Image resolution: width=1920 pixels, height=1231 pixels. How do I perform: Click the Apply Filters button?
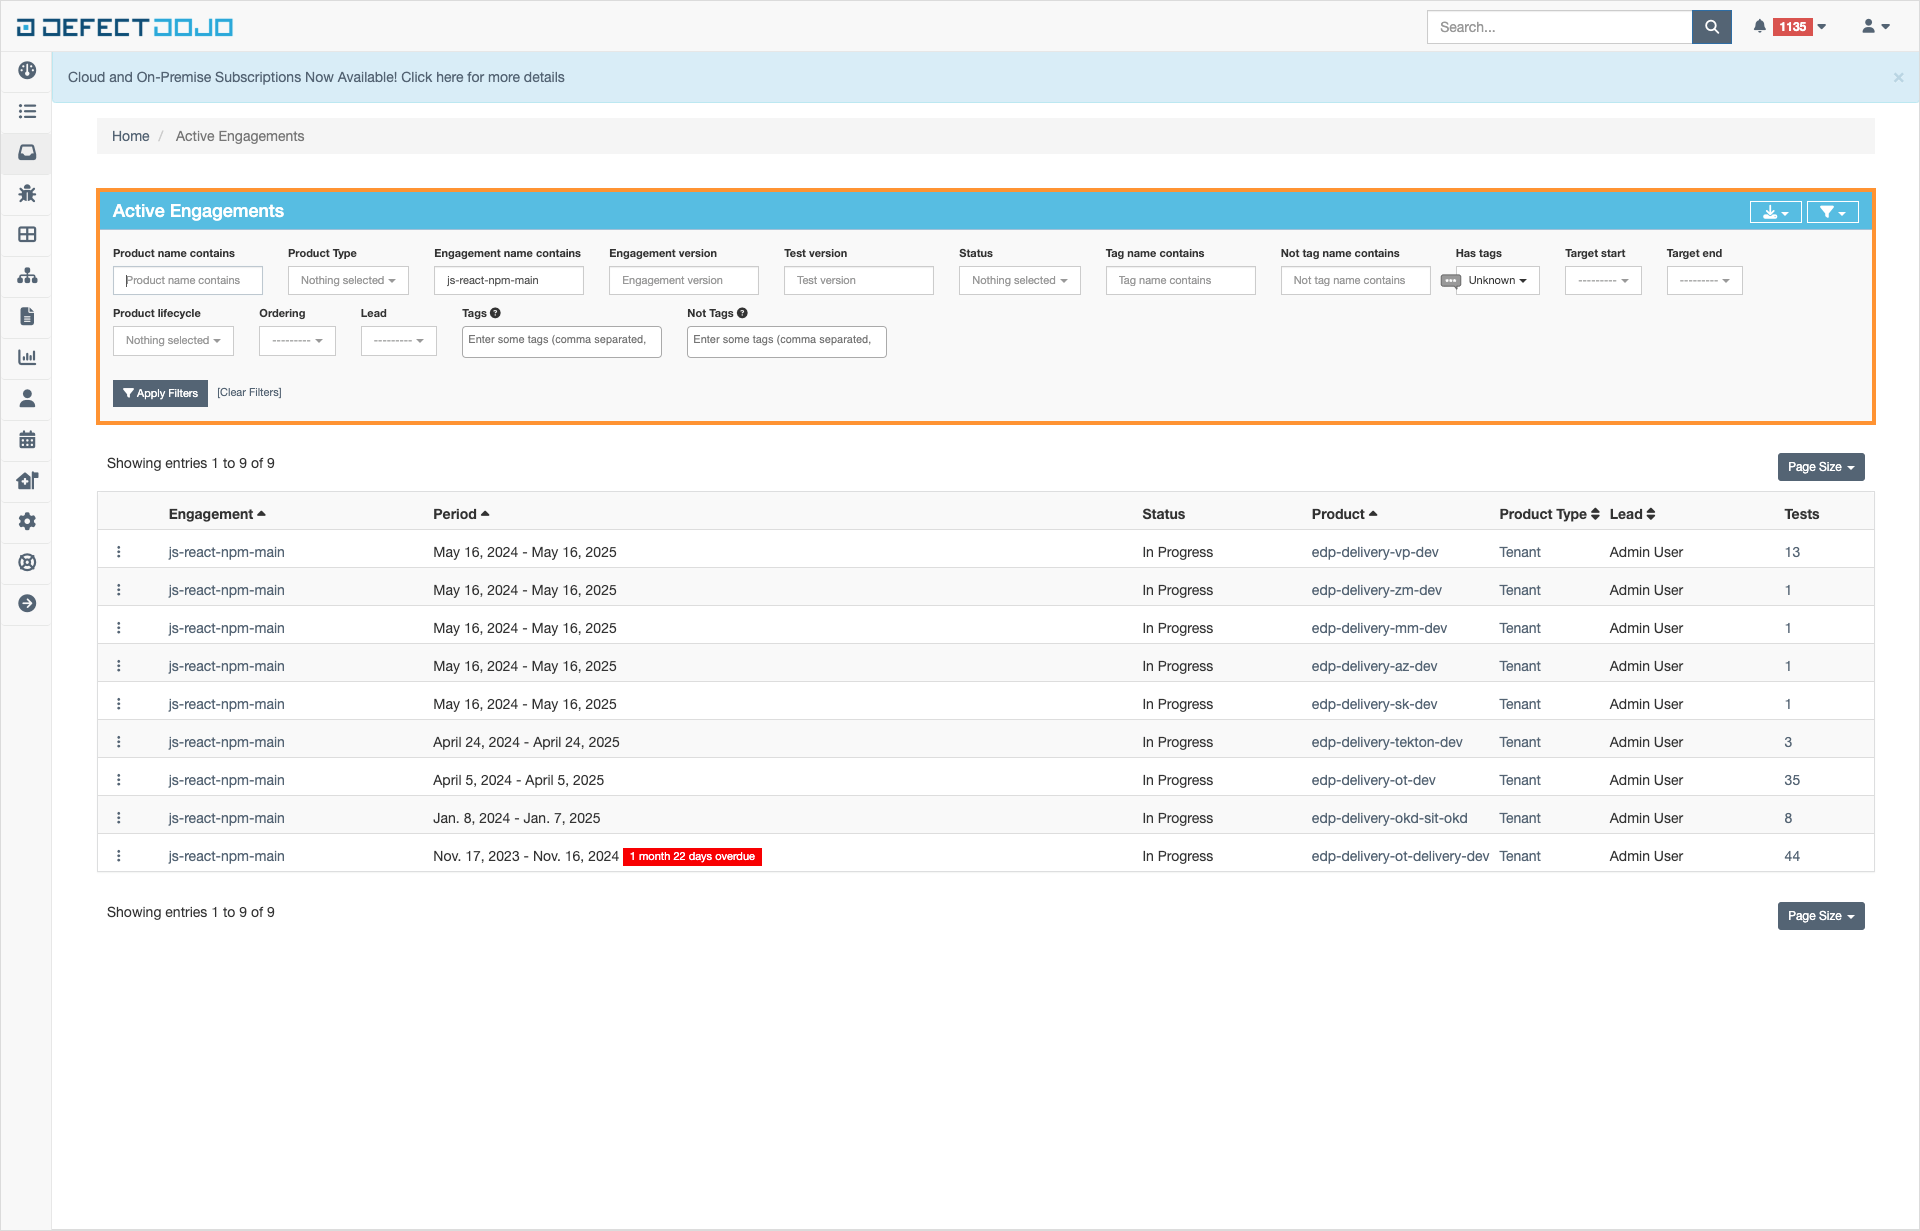pos(160,393)
